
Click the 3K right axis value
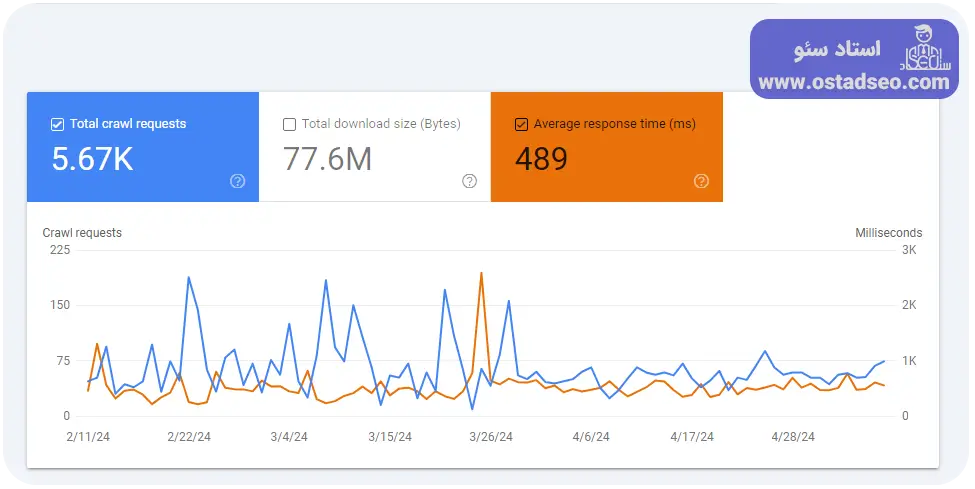(x=909, y=250)
